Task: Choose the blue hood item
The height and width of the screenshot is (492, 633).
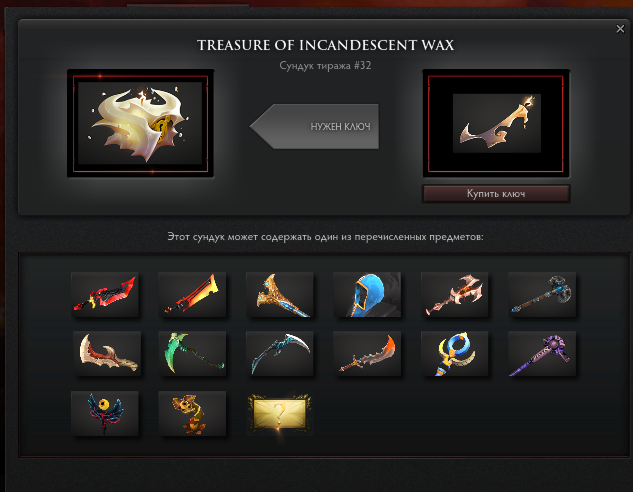Action: click(x=367, y=294)
